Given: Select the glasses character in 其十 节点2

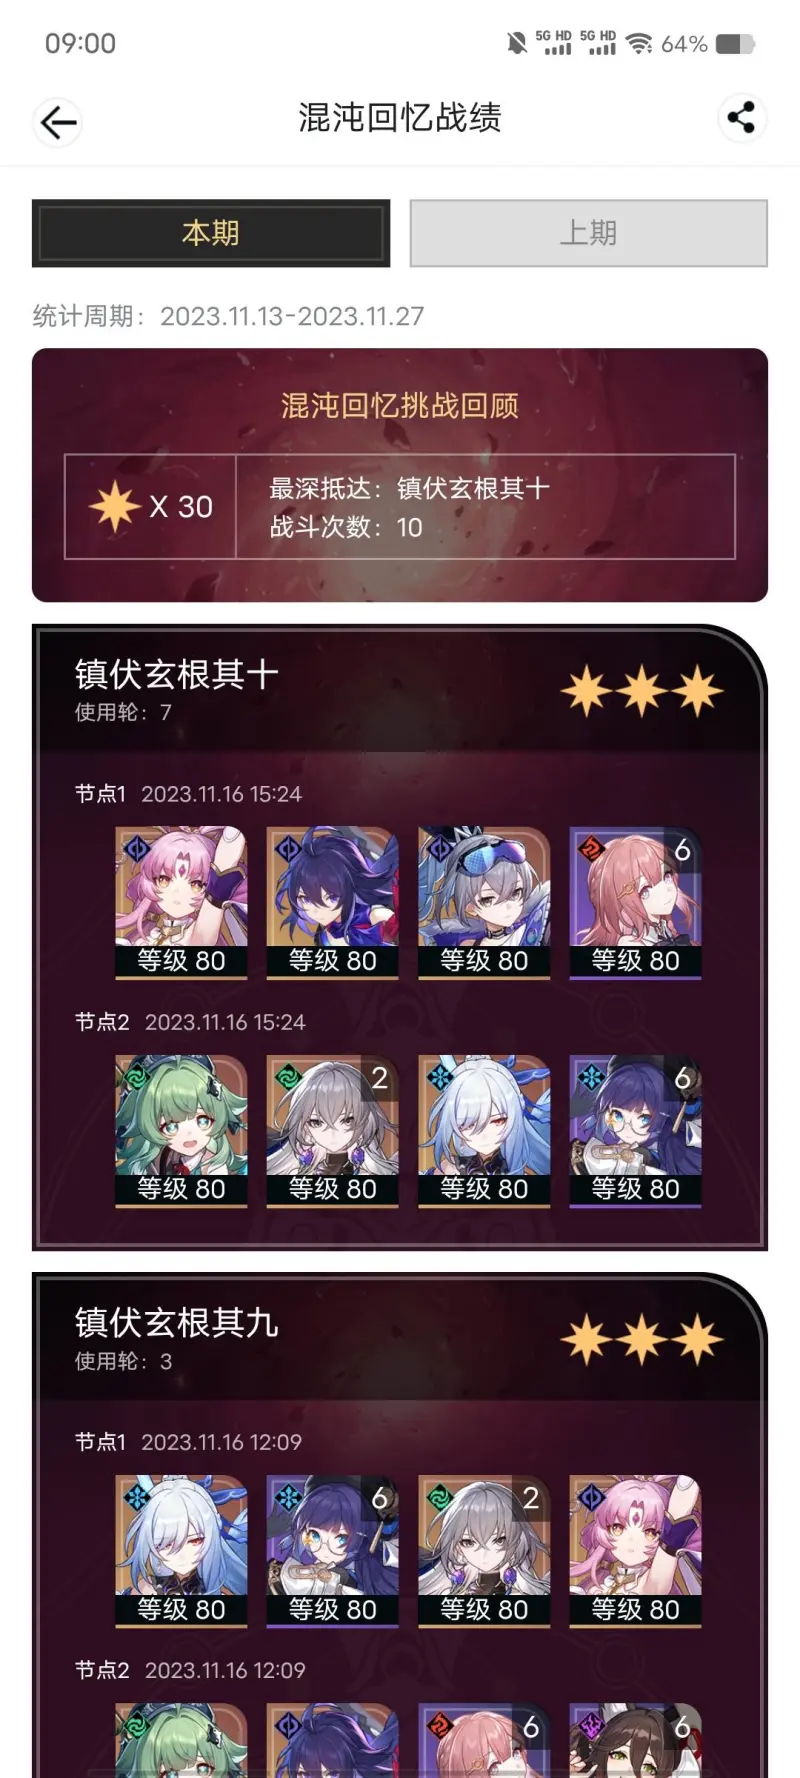Looking at the screenshot, I should [x=635, y=1131].
